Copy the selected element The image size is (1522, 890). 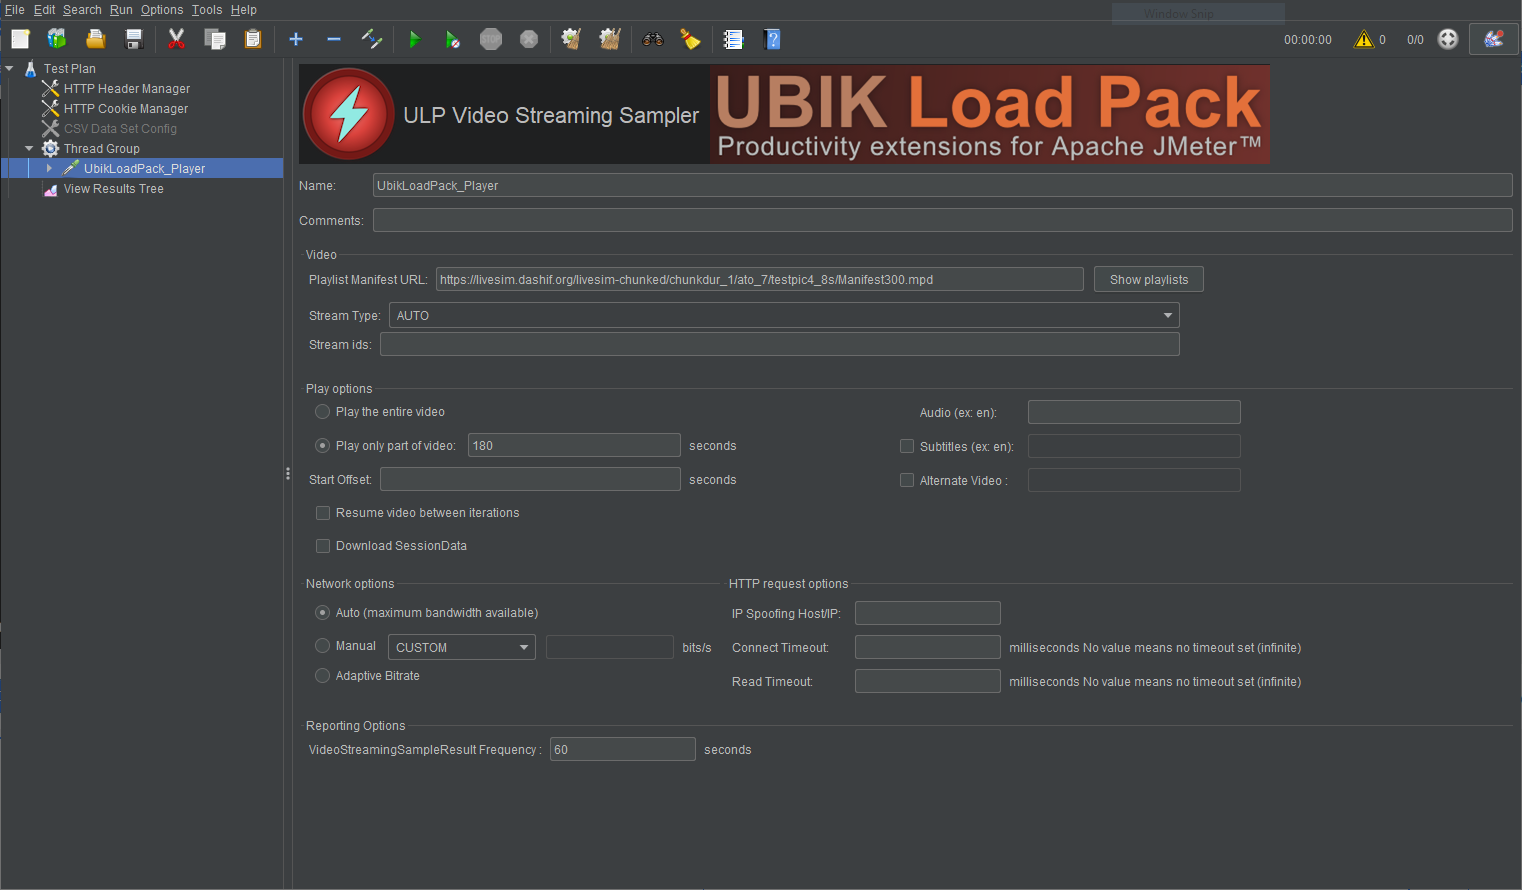point(214,39)
